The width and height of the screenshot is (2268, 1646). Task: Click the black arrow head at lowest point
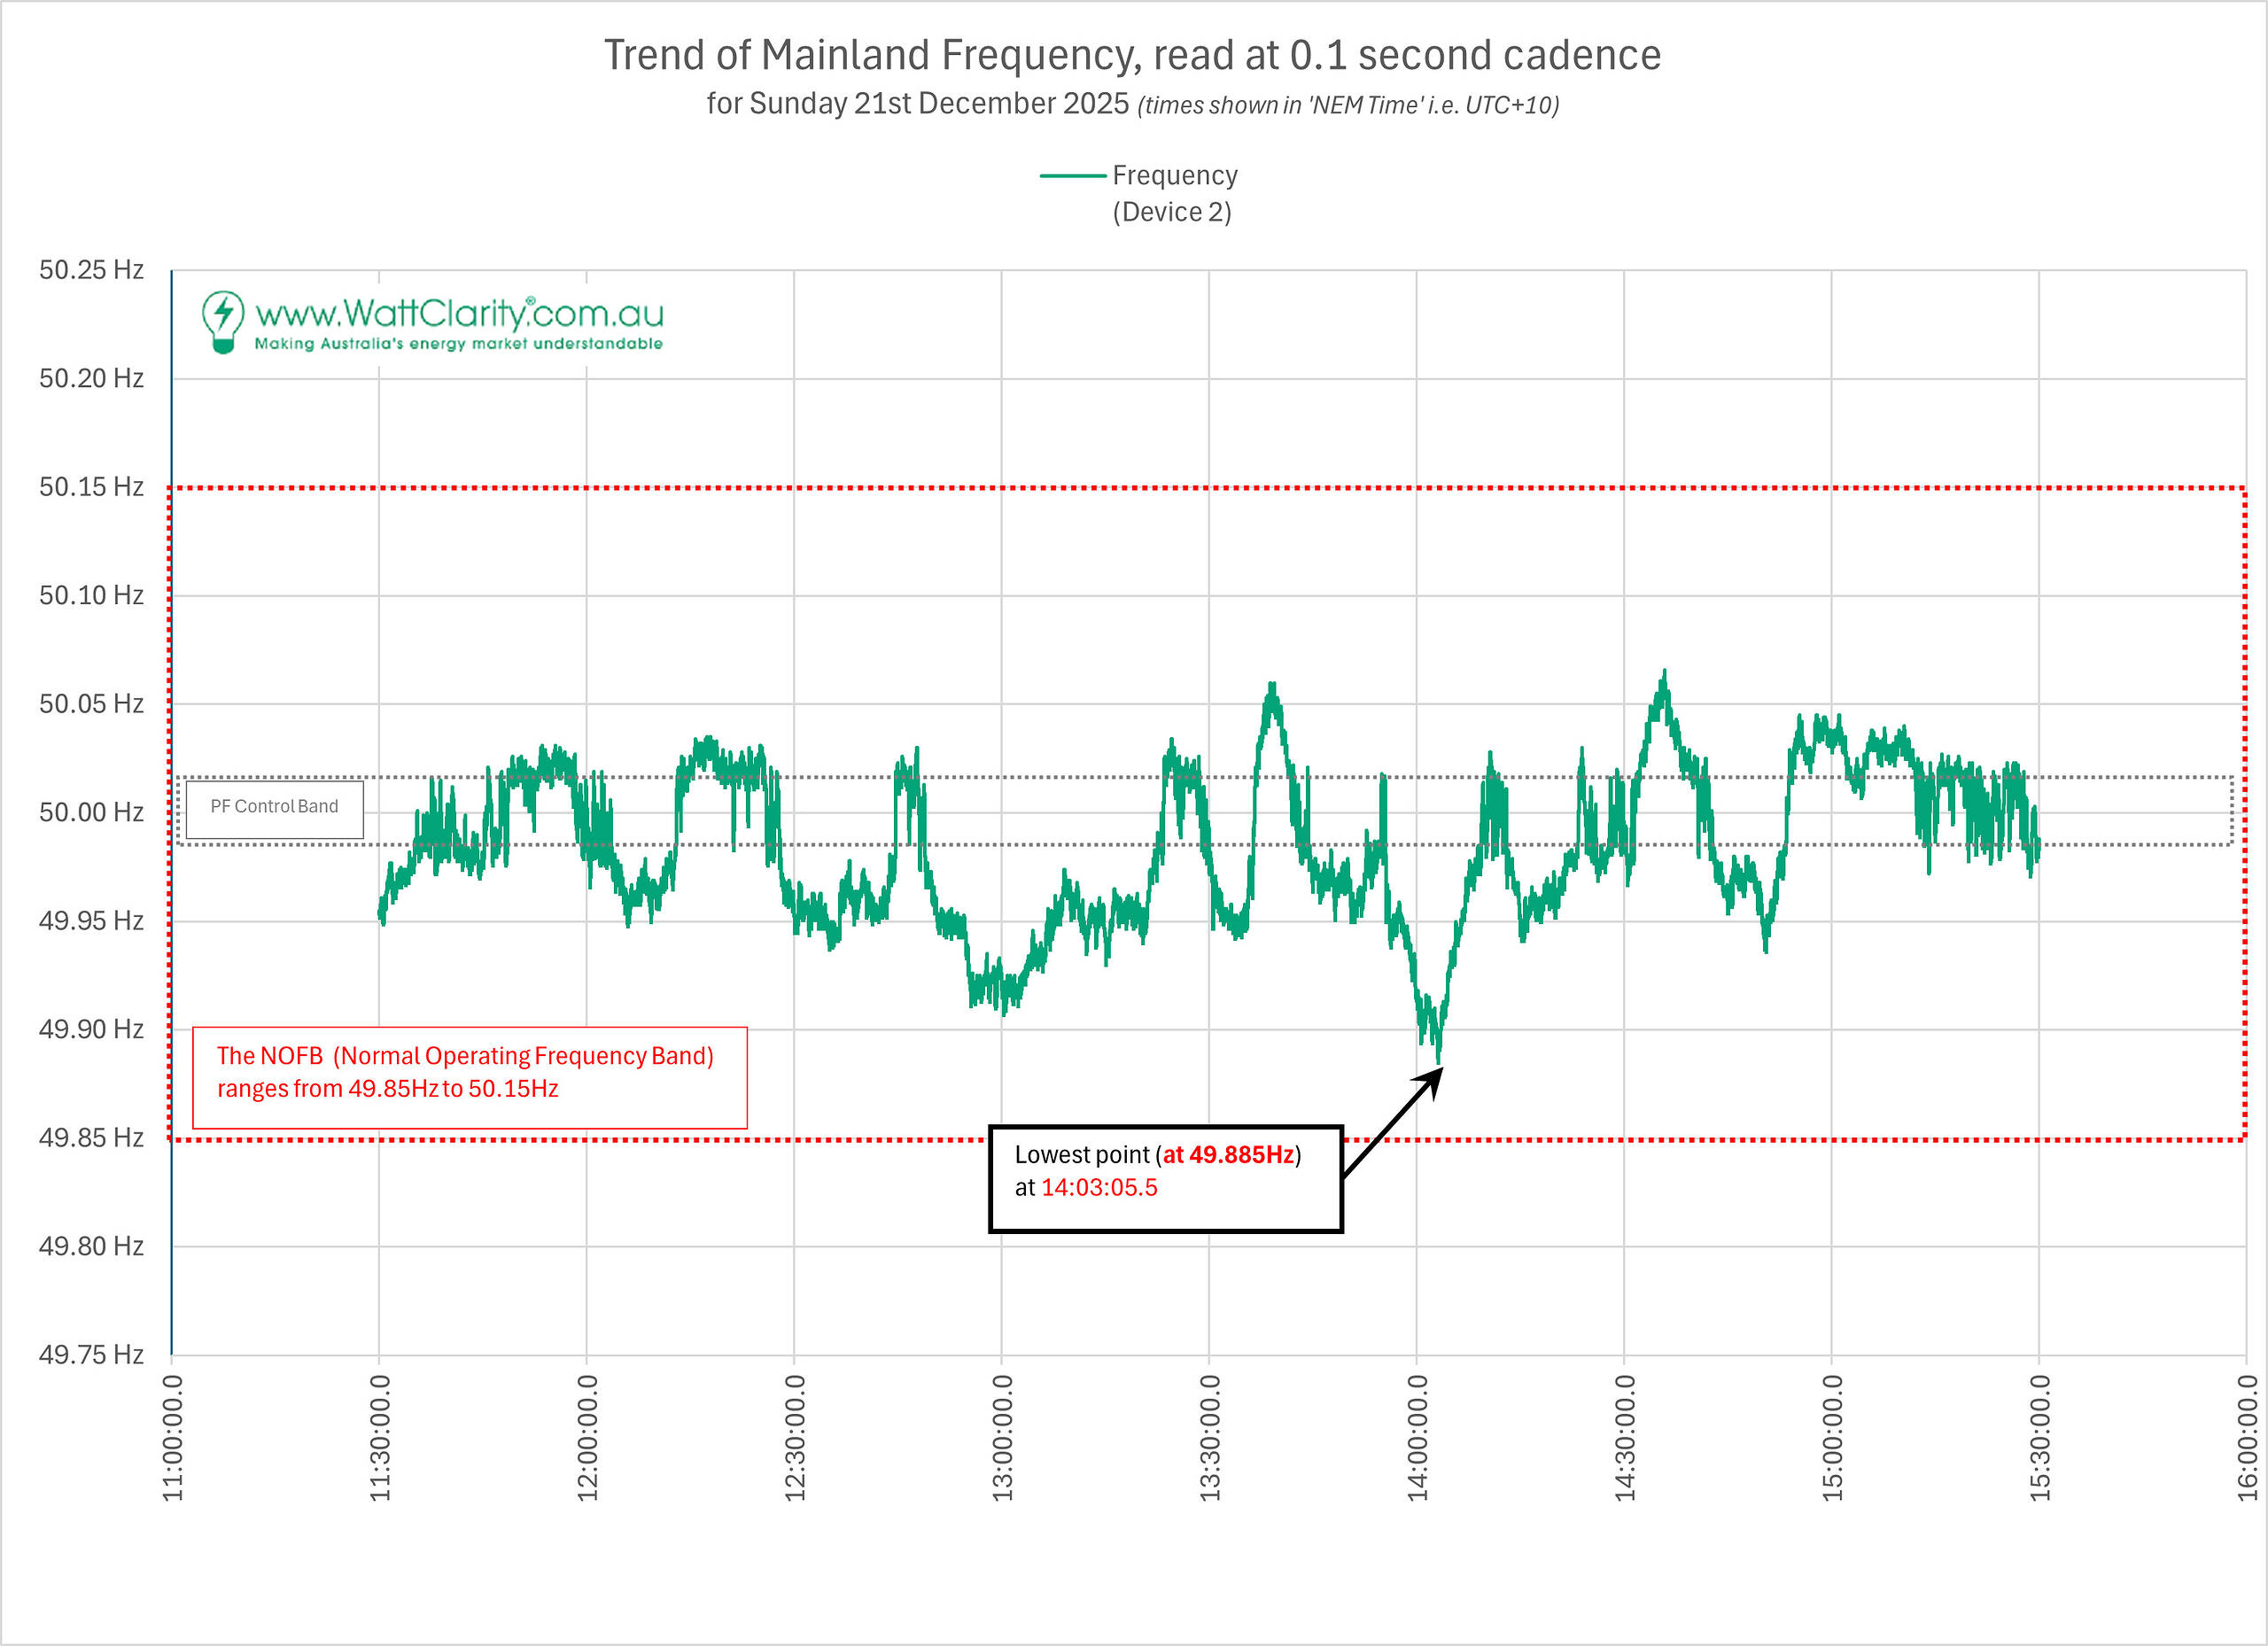(1433, 1079)
